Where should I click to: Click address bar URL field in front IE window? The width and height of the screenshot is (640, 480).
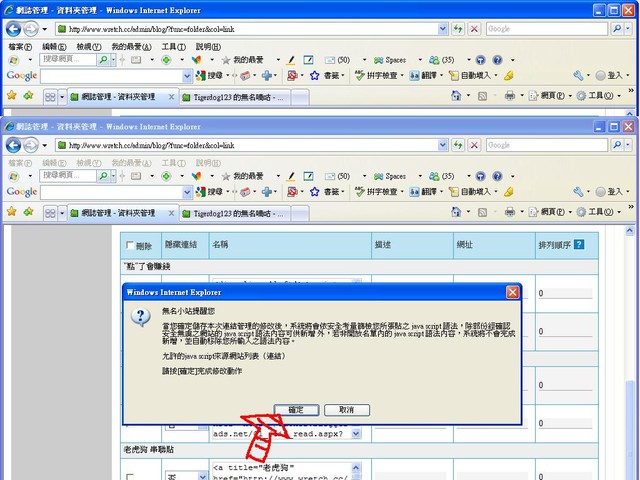(x=247, y=145)
